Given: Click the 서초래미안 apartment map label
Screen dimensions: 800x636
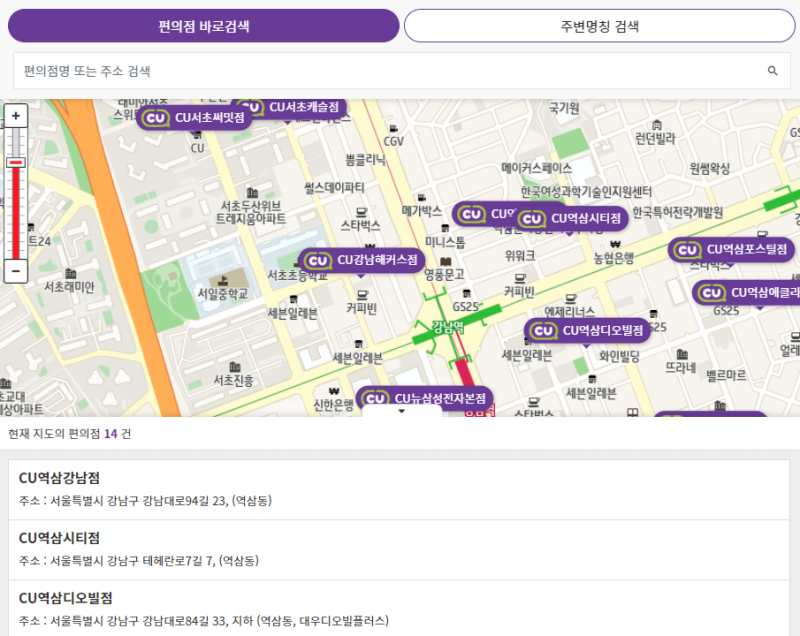Looking at the screenshot, I should pos(69,287).
